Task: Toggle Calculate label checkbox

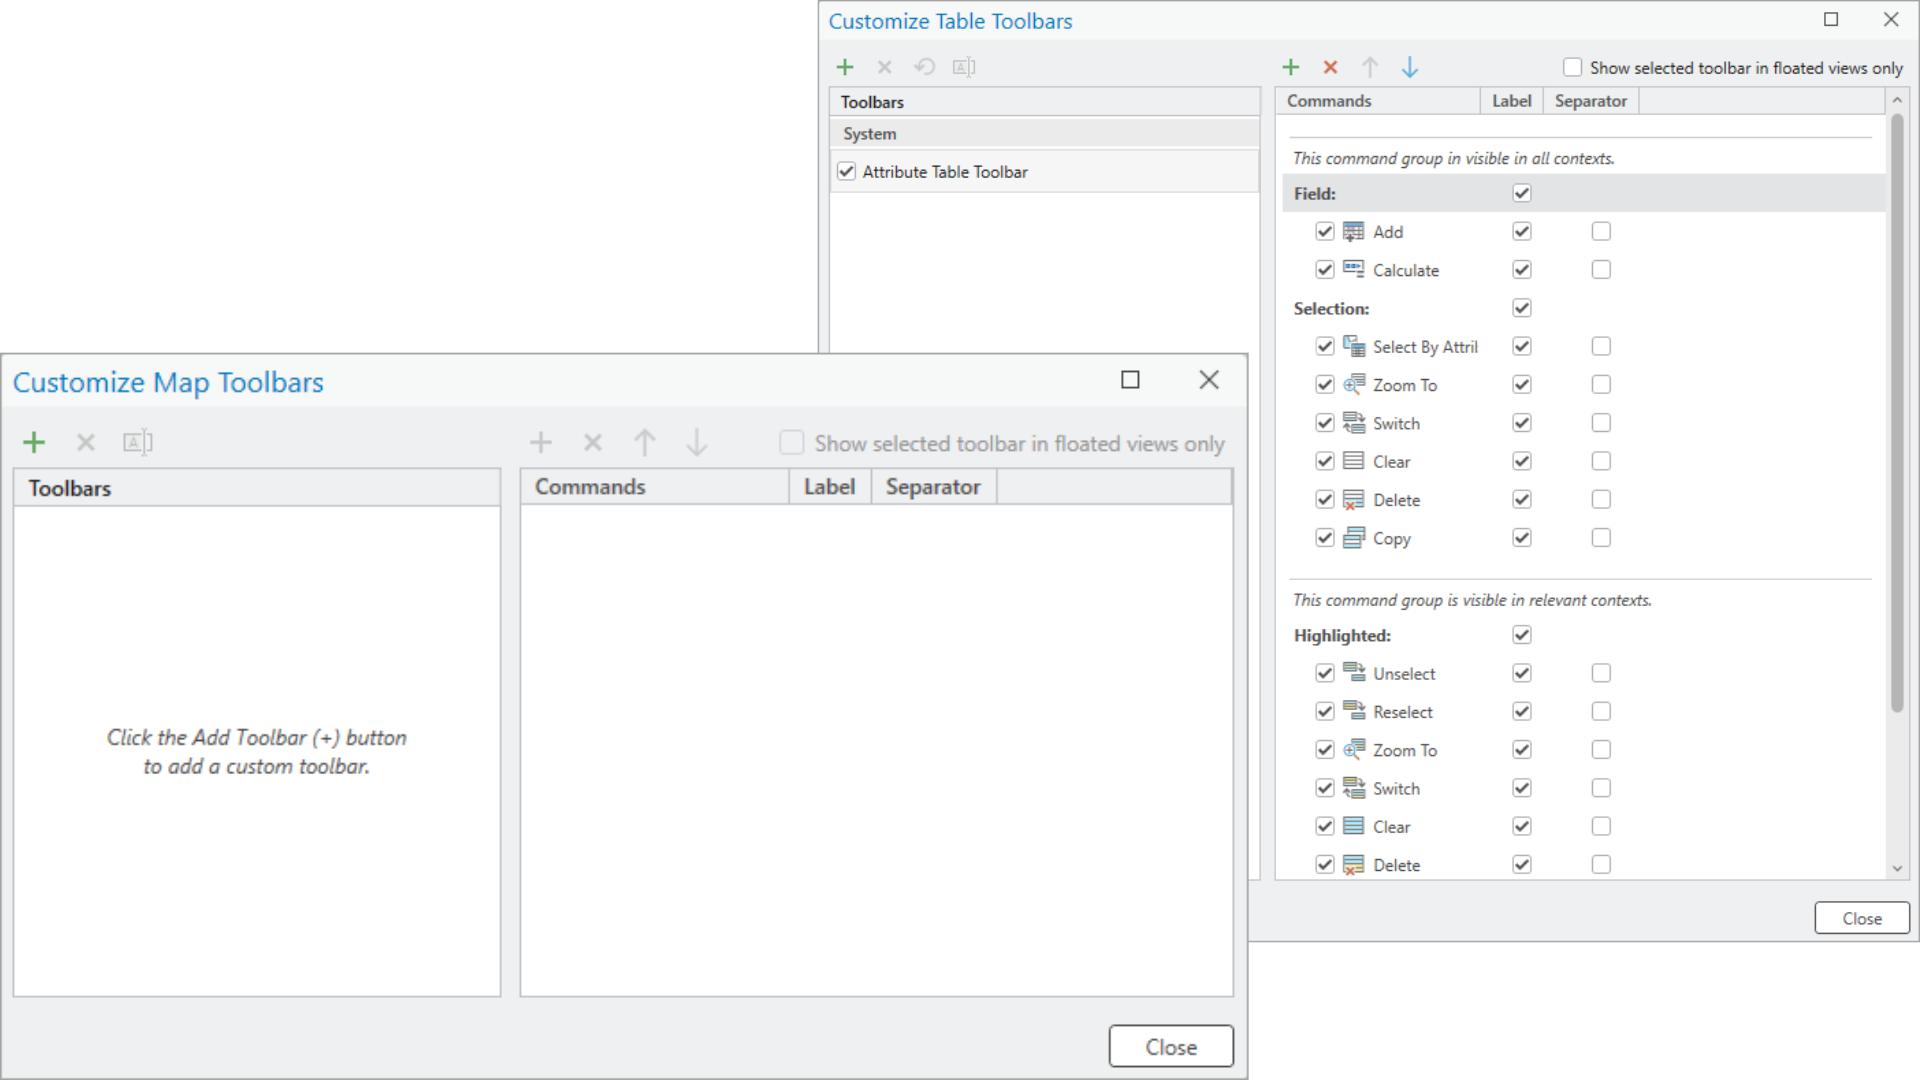Action: pos(1522,270)
